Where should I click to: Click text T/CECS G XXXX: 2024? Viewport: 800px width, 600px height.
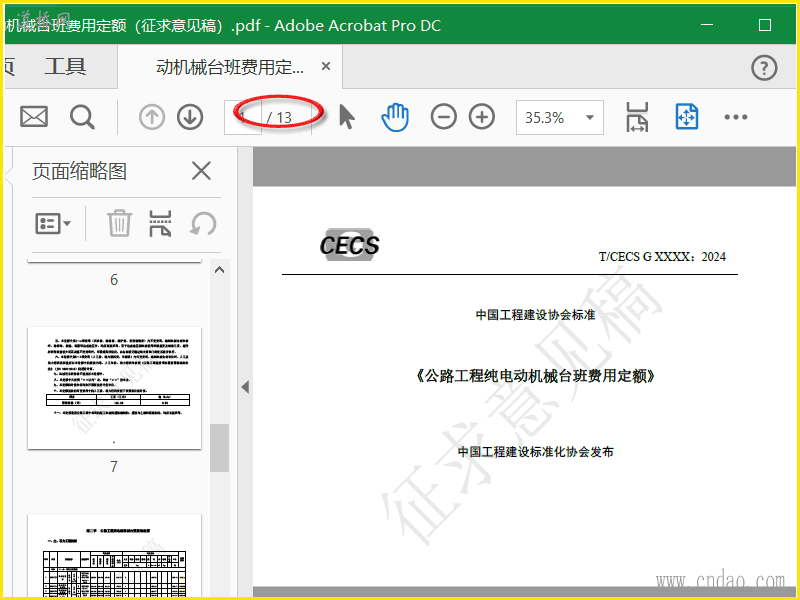tap(662, 257)
